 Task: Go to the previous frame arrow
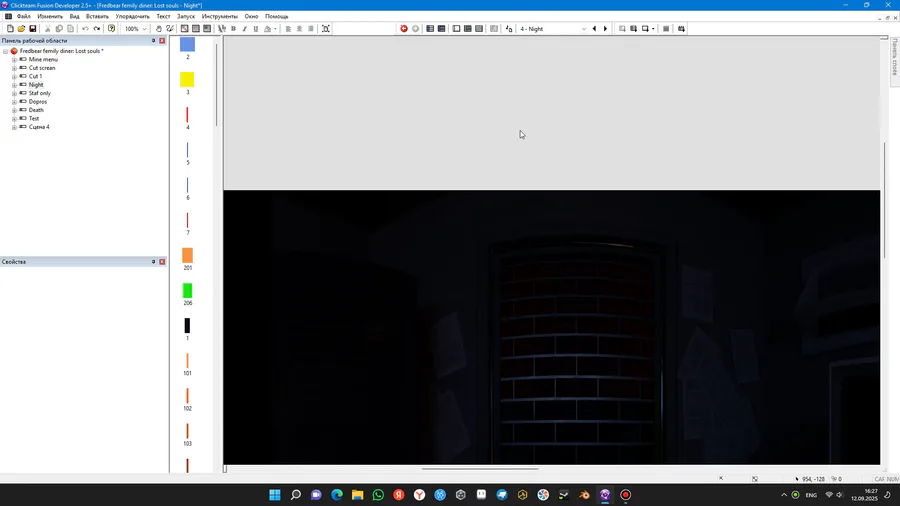coord(594,29)
